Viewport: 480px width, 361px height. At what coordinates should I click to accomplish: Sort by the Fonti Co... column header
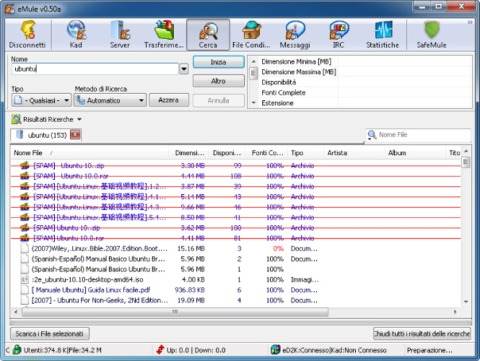pos(267,153)
